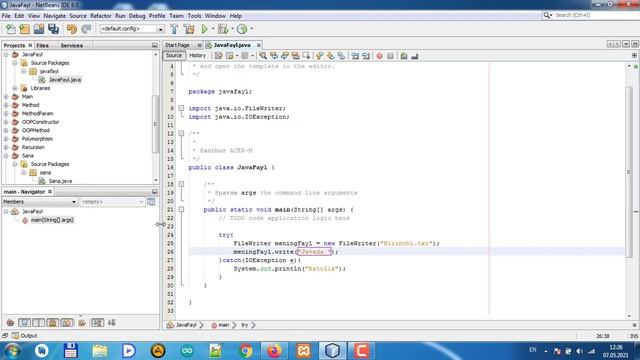The height and width of the screenshot is (360, 640).
Task: Click the Profile Project clock icon
Action: pyautogui.click(x=242, y=29)
